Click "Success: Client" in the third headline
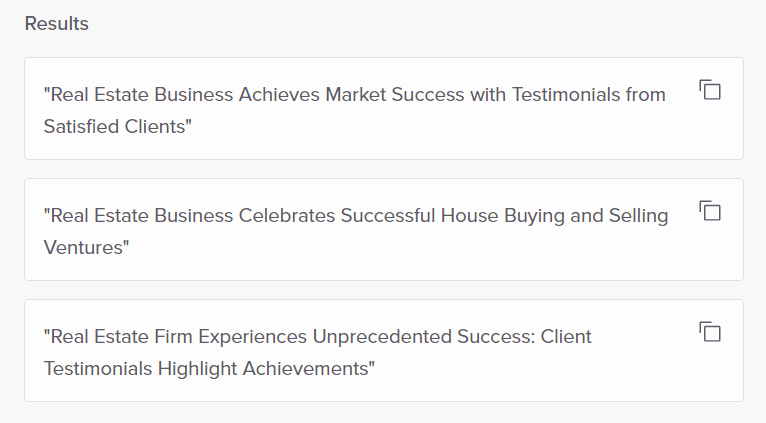Viewport: 766px width, 423px height. pos(524,337)
